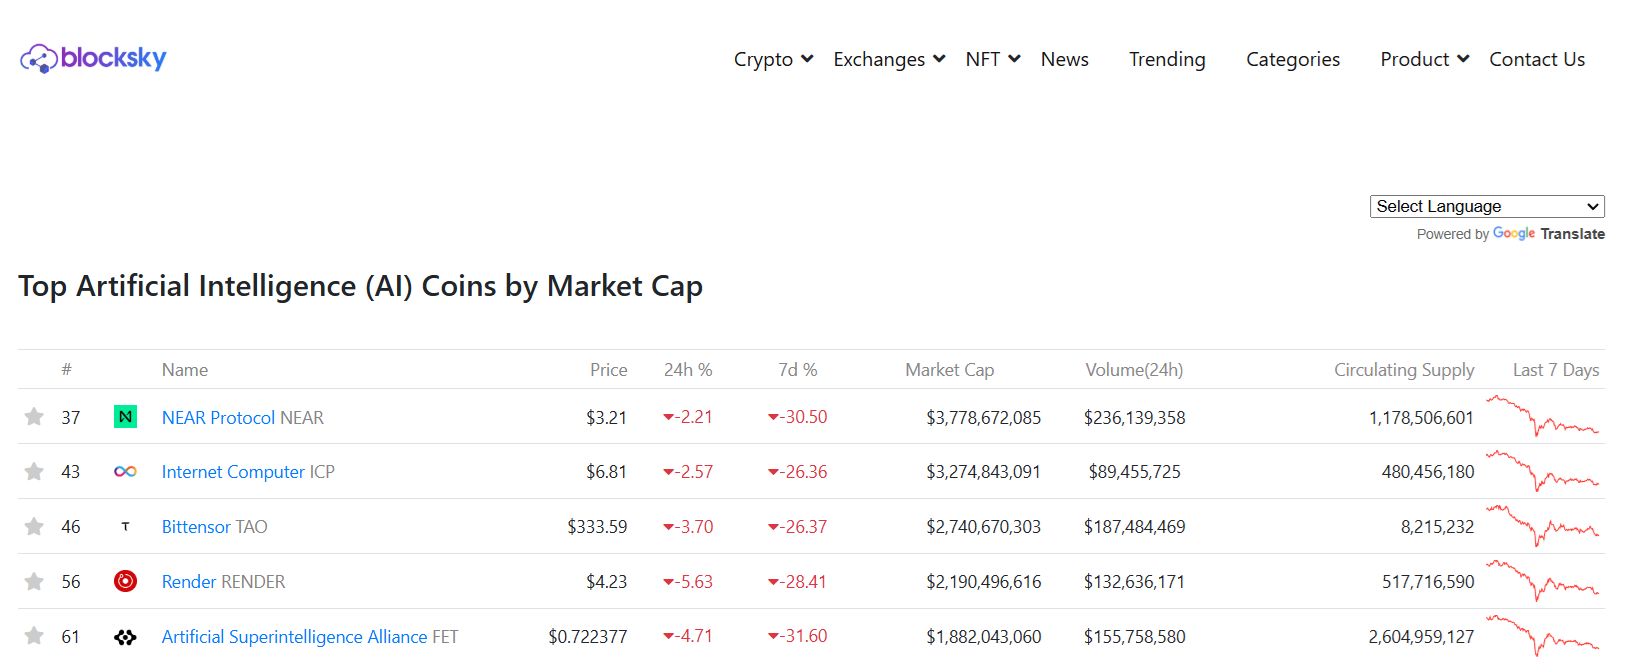
Task: Click the Market Cap column header
Action: point(950,370)
